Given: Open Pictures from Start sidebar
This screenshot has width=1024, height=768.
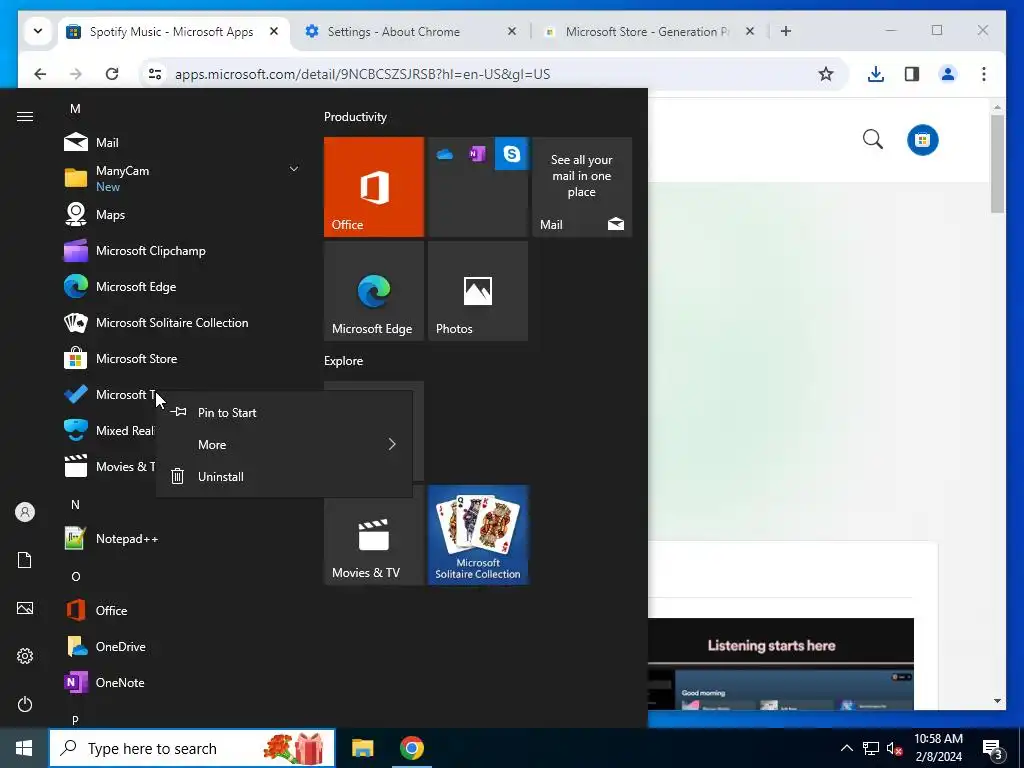Looking at the screenshot, I should (x=25, y=608).
